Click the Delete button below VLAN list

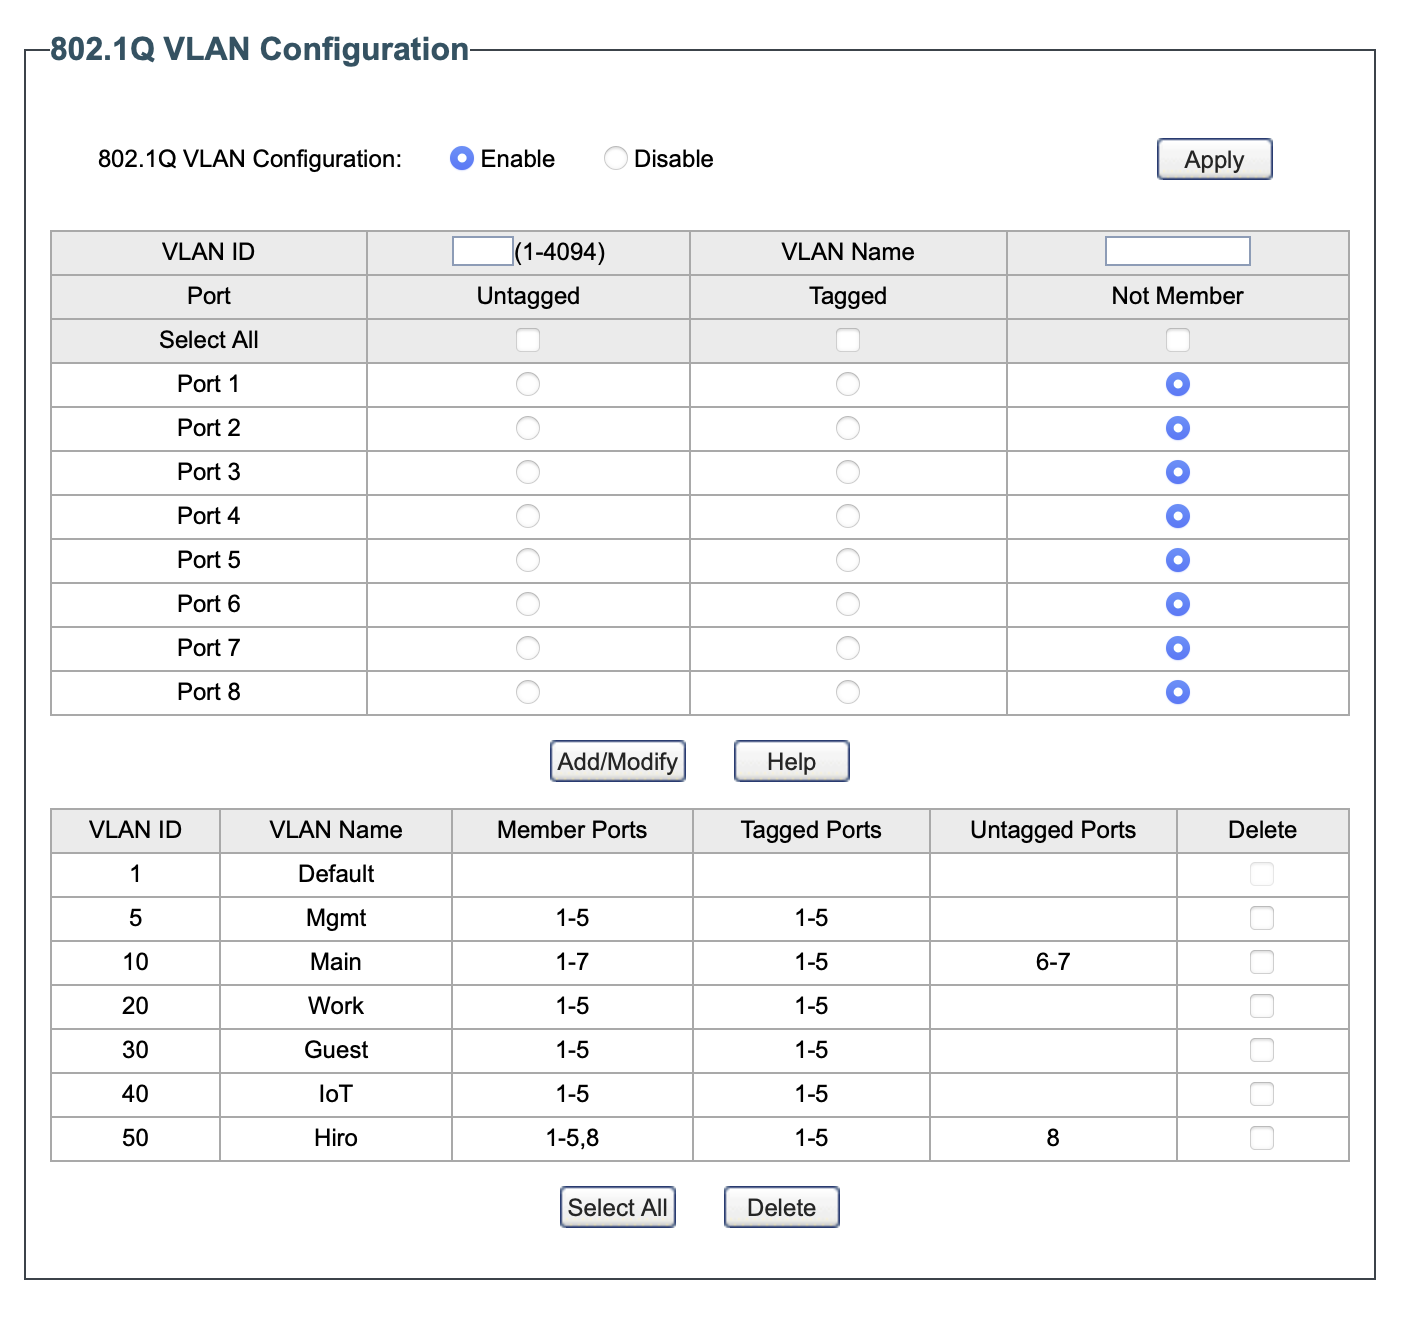point(781,1207)
